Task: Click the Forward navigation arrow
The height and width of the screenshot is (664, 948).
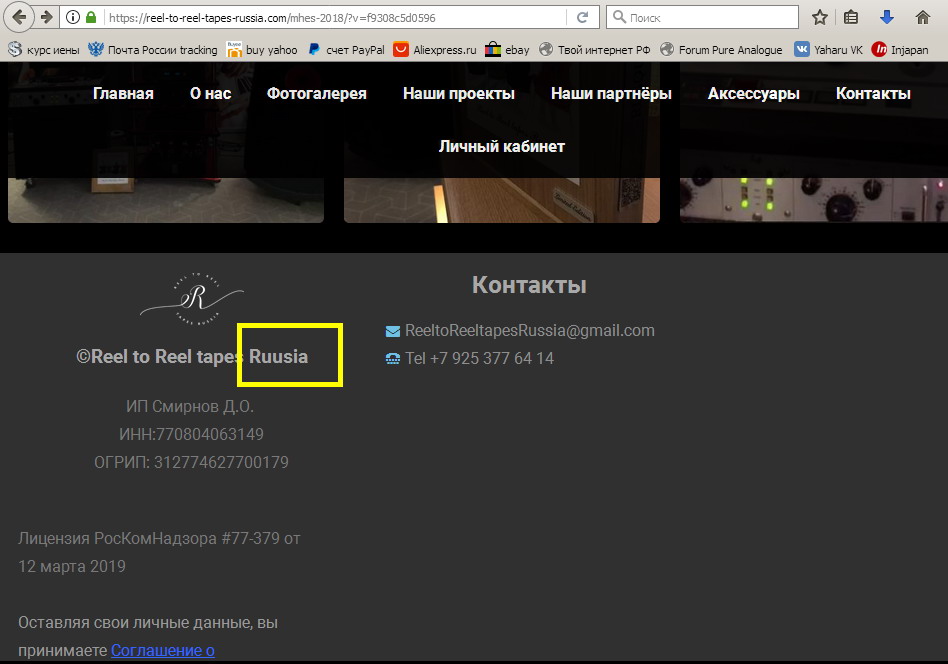Action: coord(45,17)
